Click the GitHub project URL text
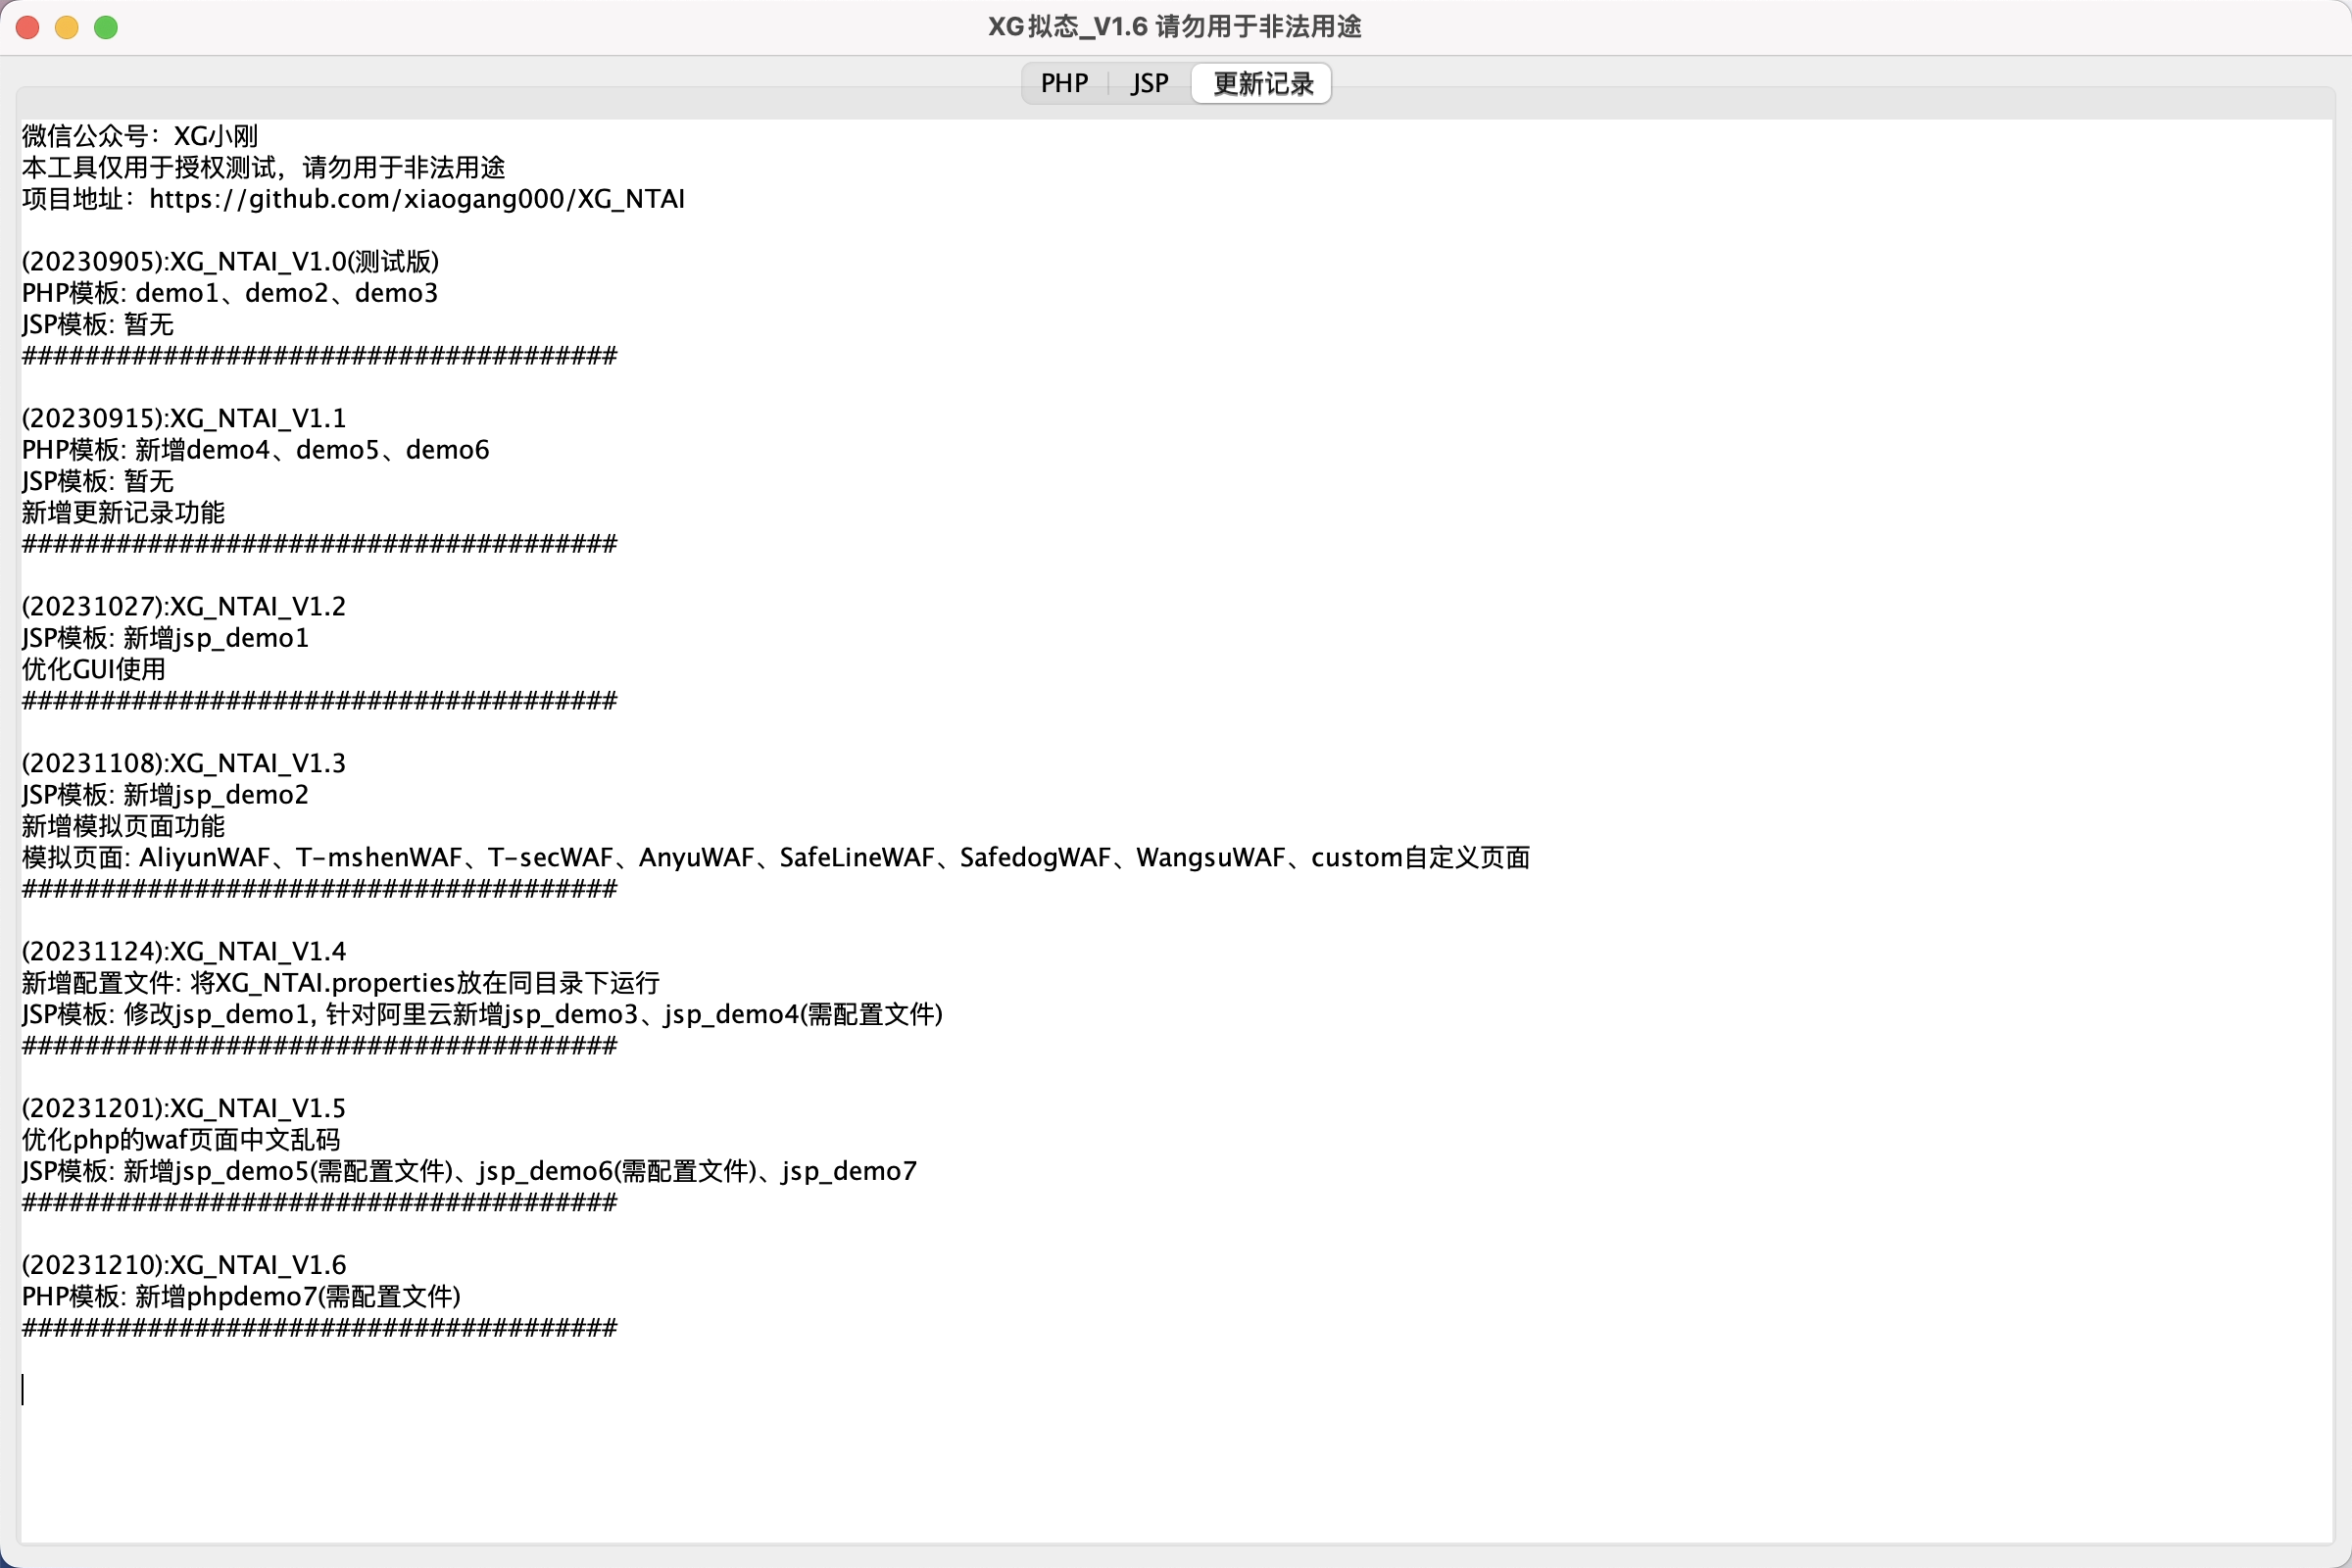The image size is (2352, 1568). pos(416,199)
